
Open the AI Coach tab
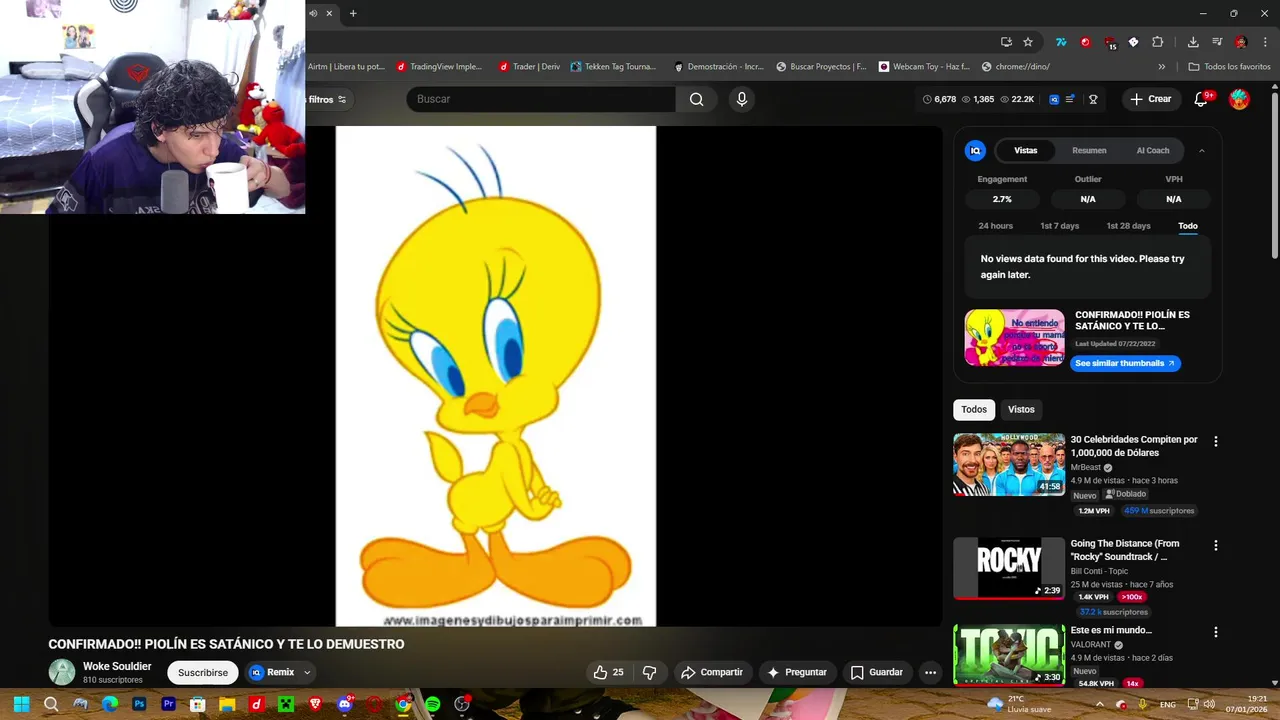(1152, 150)
